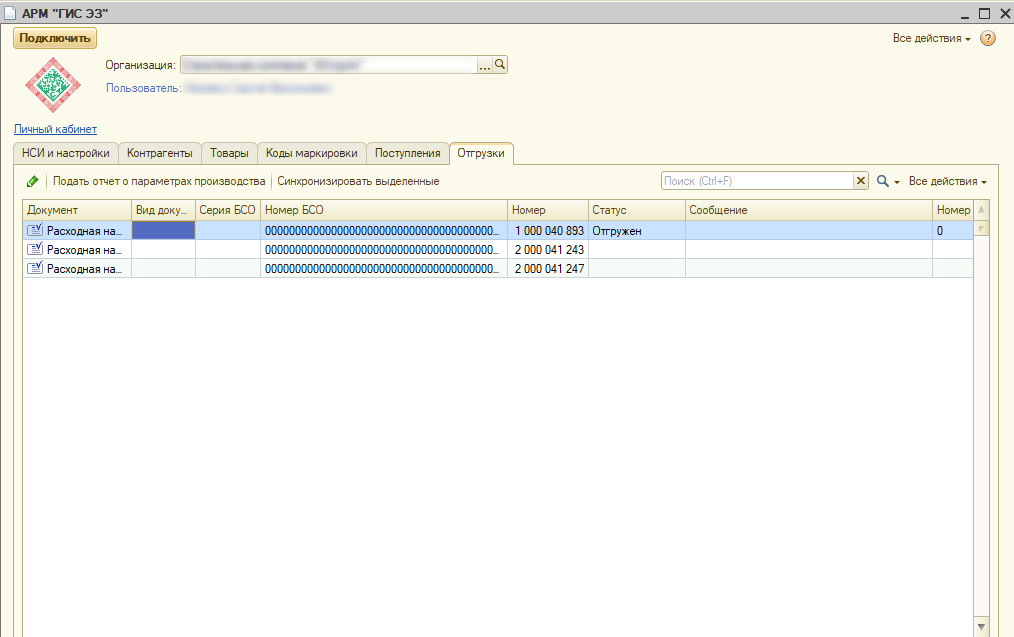Click the green pencil edit icon
The width and height of the screenshot is (1014, 637).
pos(33,182)
